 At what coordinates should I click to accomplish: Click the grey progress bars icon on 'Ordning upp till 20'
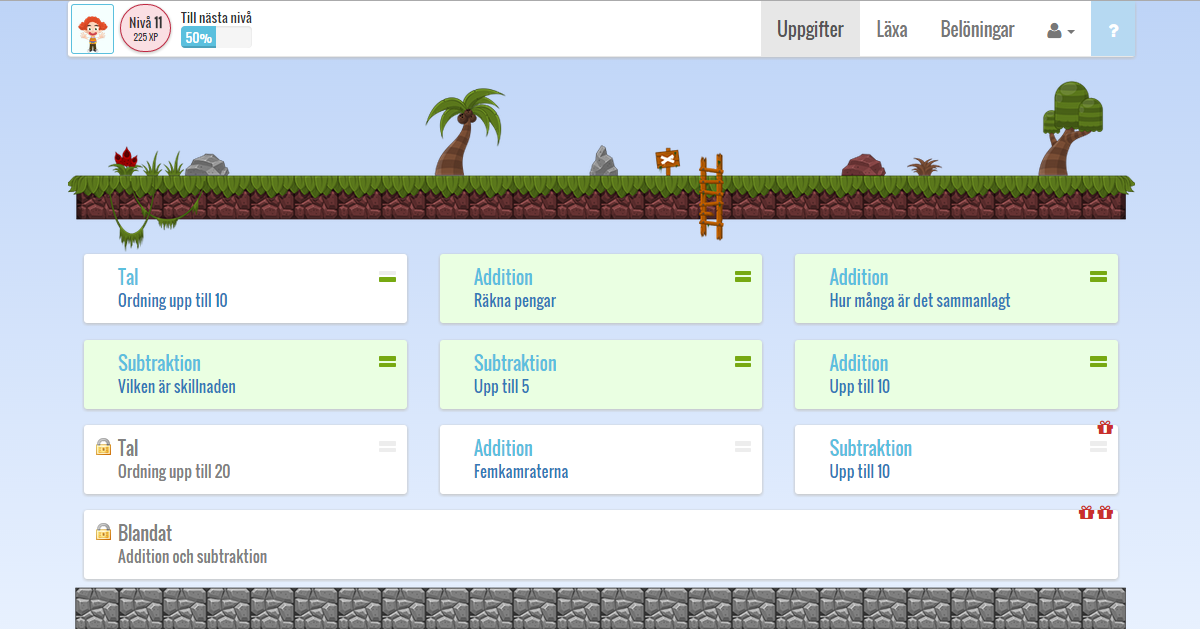click(x=388, y=447)
